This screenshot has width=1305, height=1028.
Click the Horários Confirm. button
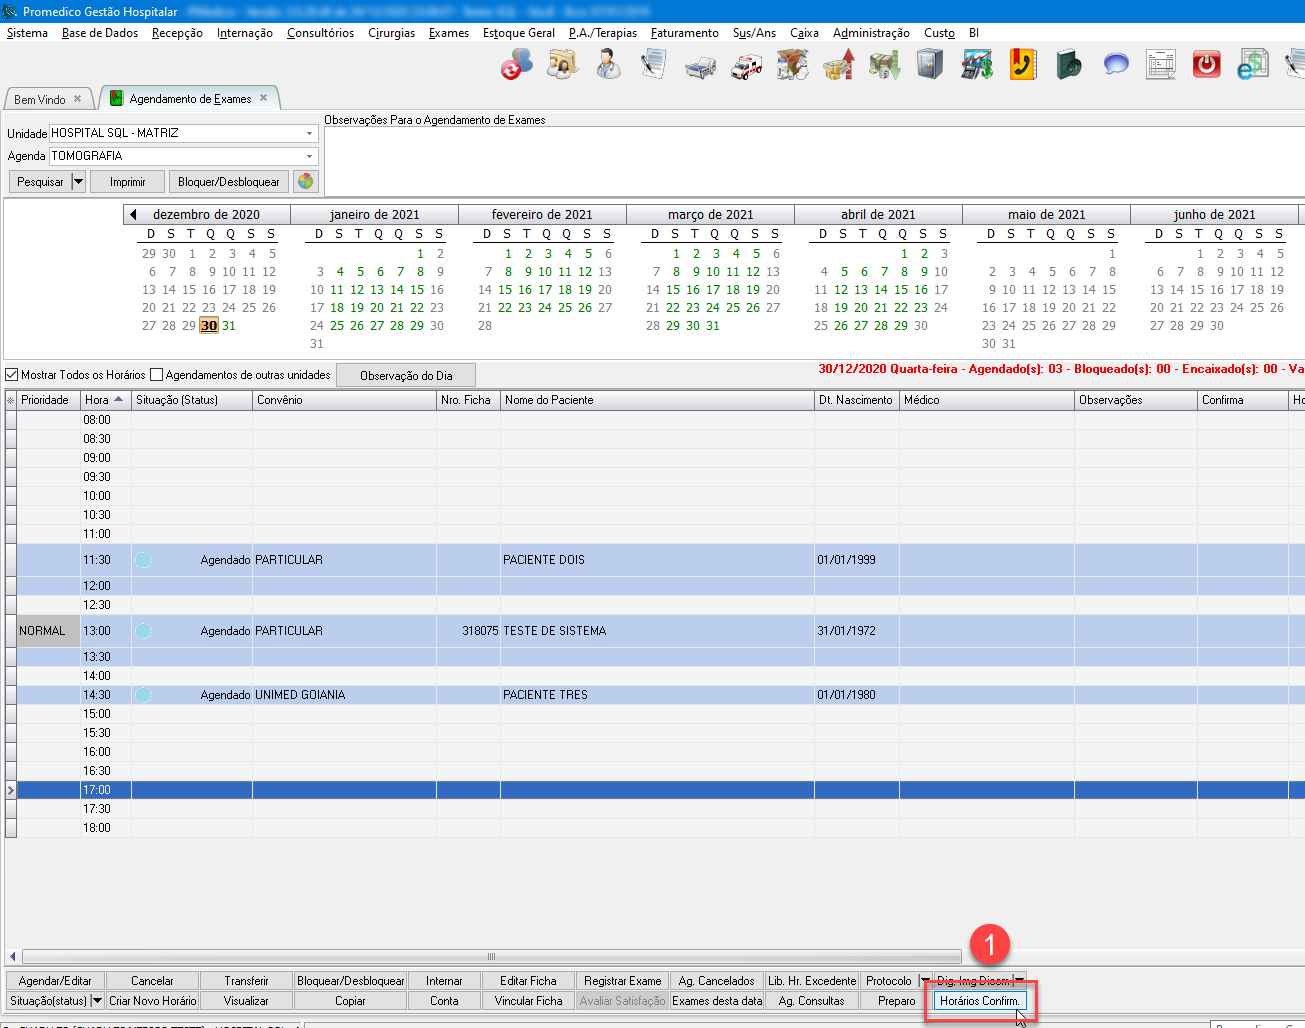pyautogui.click(x=979, y=1000)
